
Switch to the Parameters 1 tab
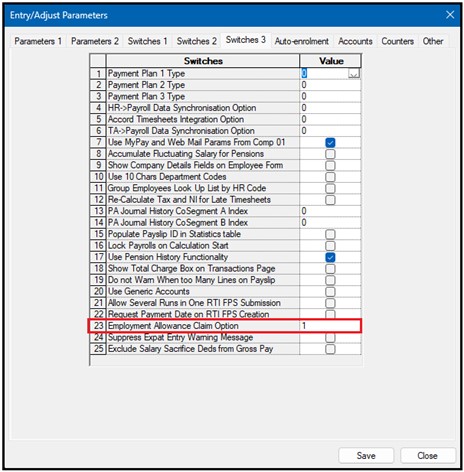tap(38, 41)
